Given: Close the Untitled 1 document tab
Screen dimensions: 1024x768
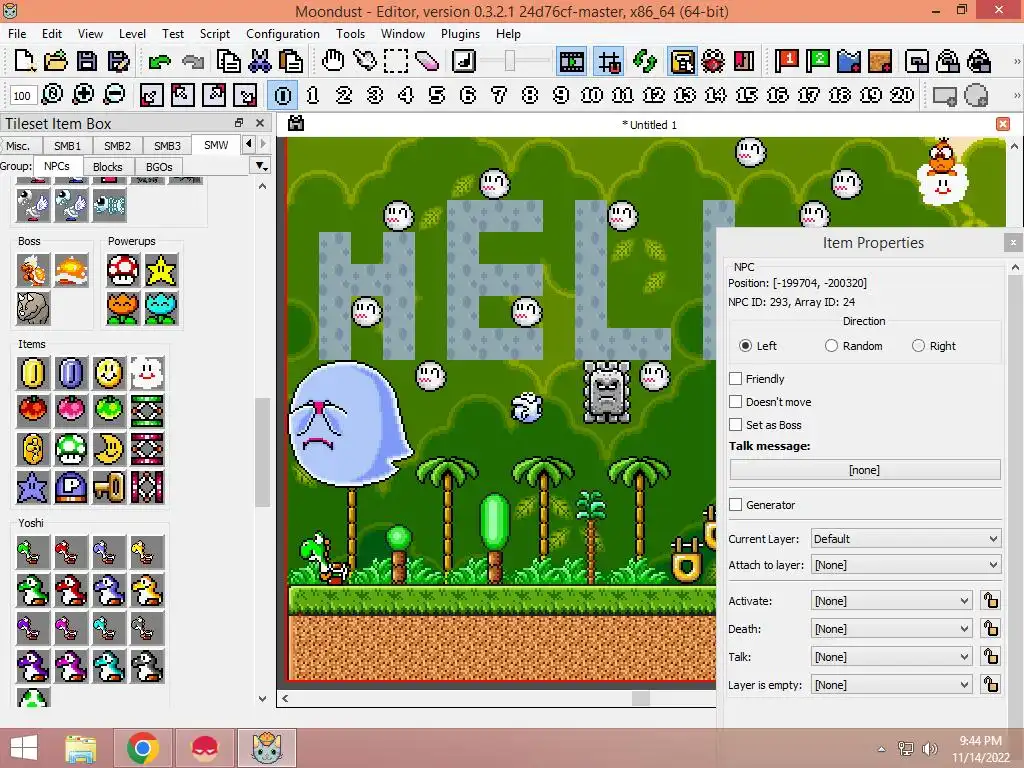Looking at the screenshot, I should click(x=1003, y=124).
